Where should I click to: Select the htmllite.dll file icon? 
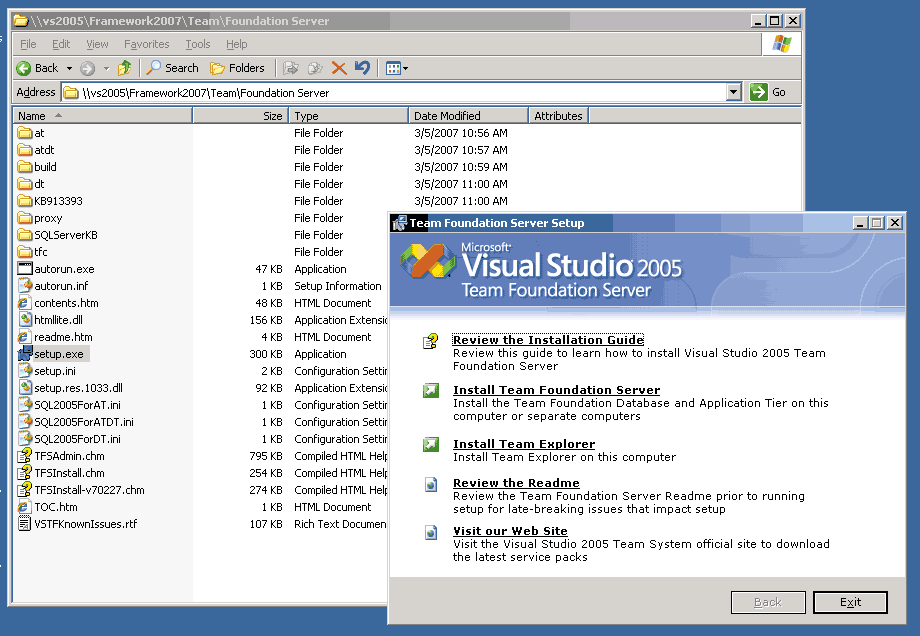(25, 320)
